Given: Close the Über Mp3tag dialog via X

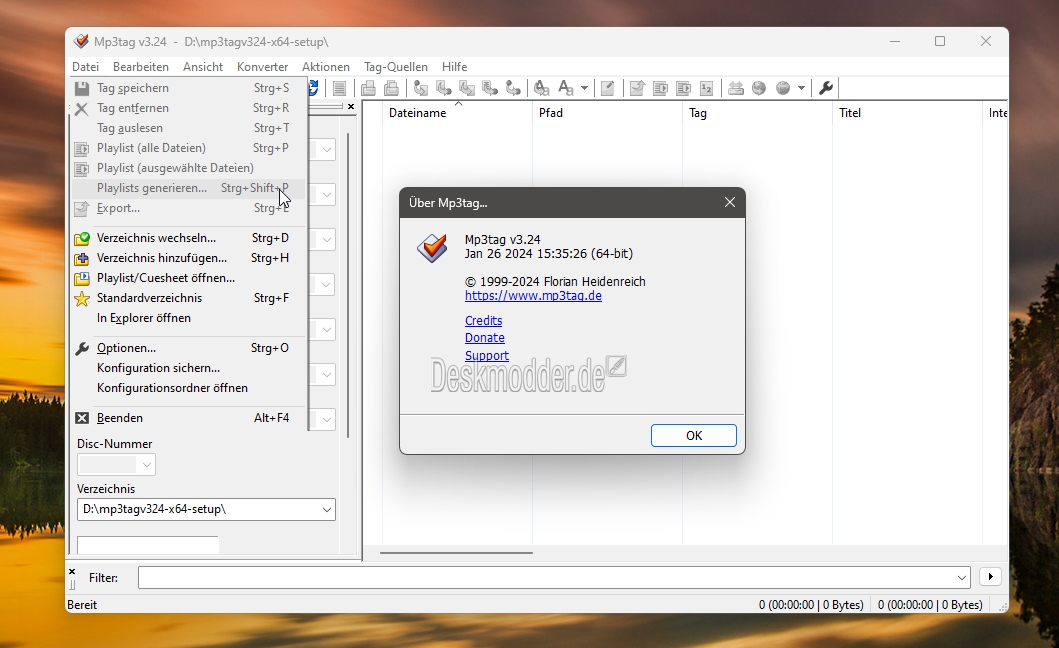Looking at the screenshot, I should (x=729, y=202).
